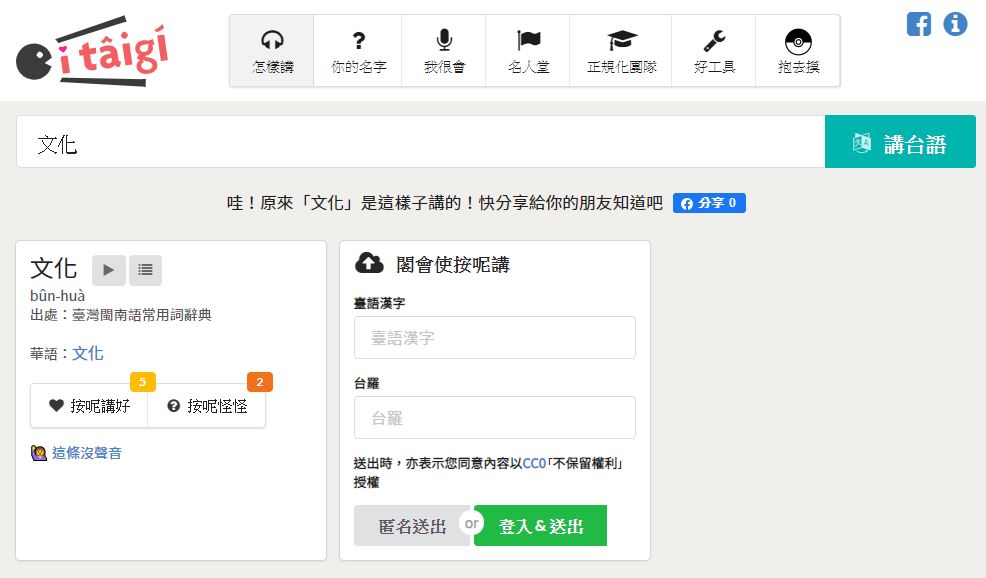Vote 按呢講好 with the heart
The image size is (986, 578).
point(89,406)
